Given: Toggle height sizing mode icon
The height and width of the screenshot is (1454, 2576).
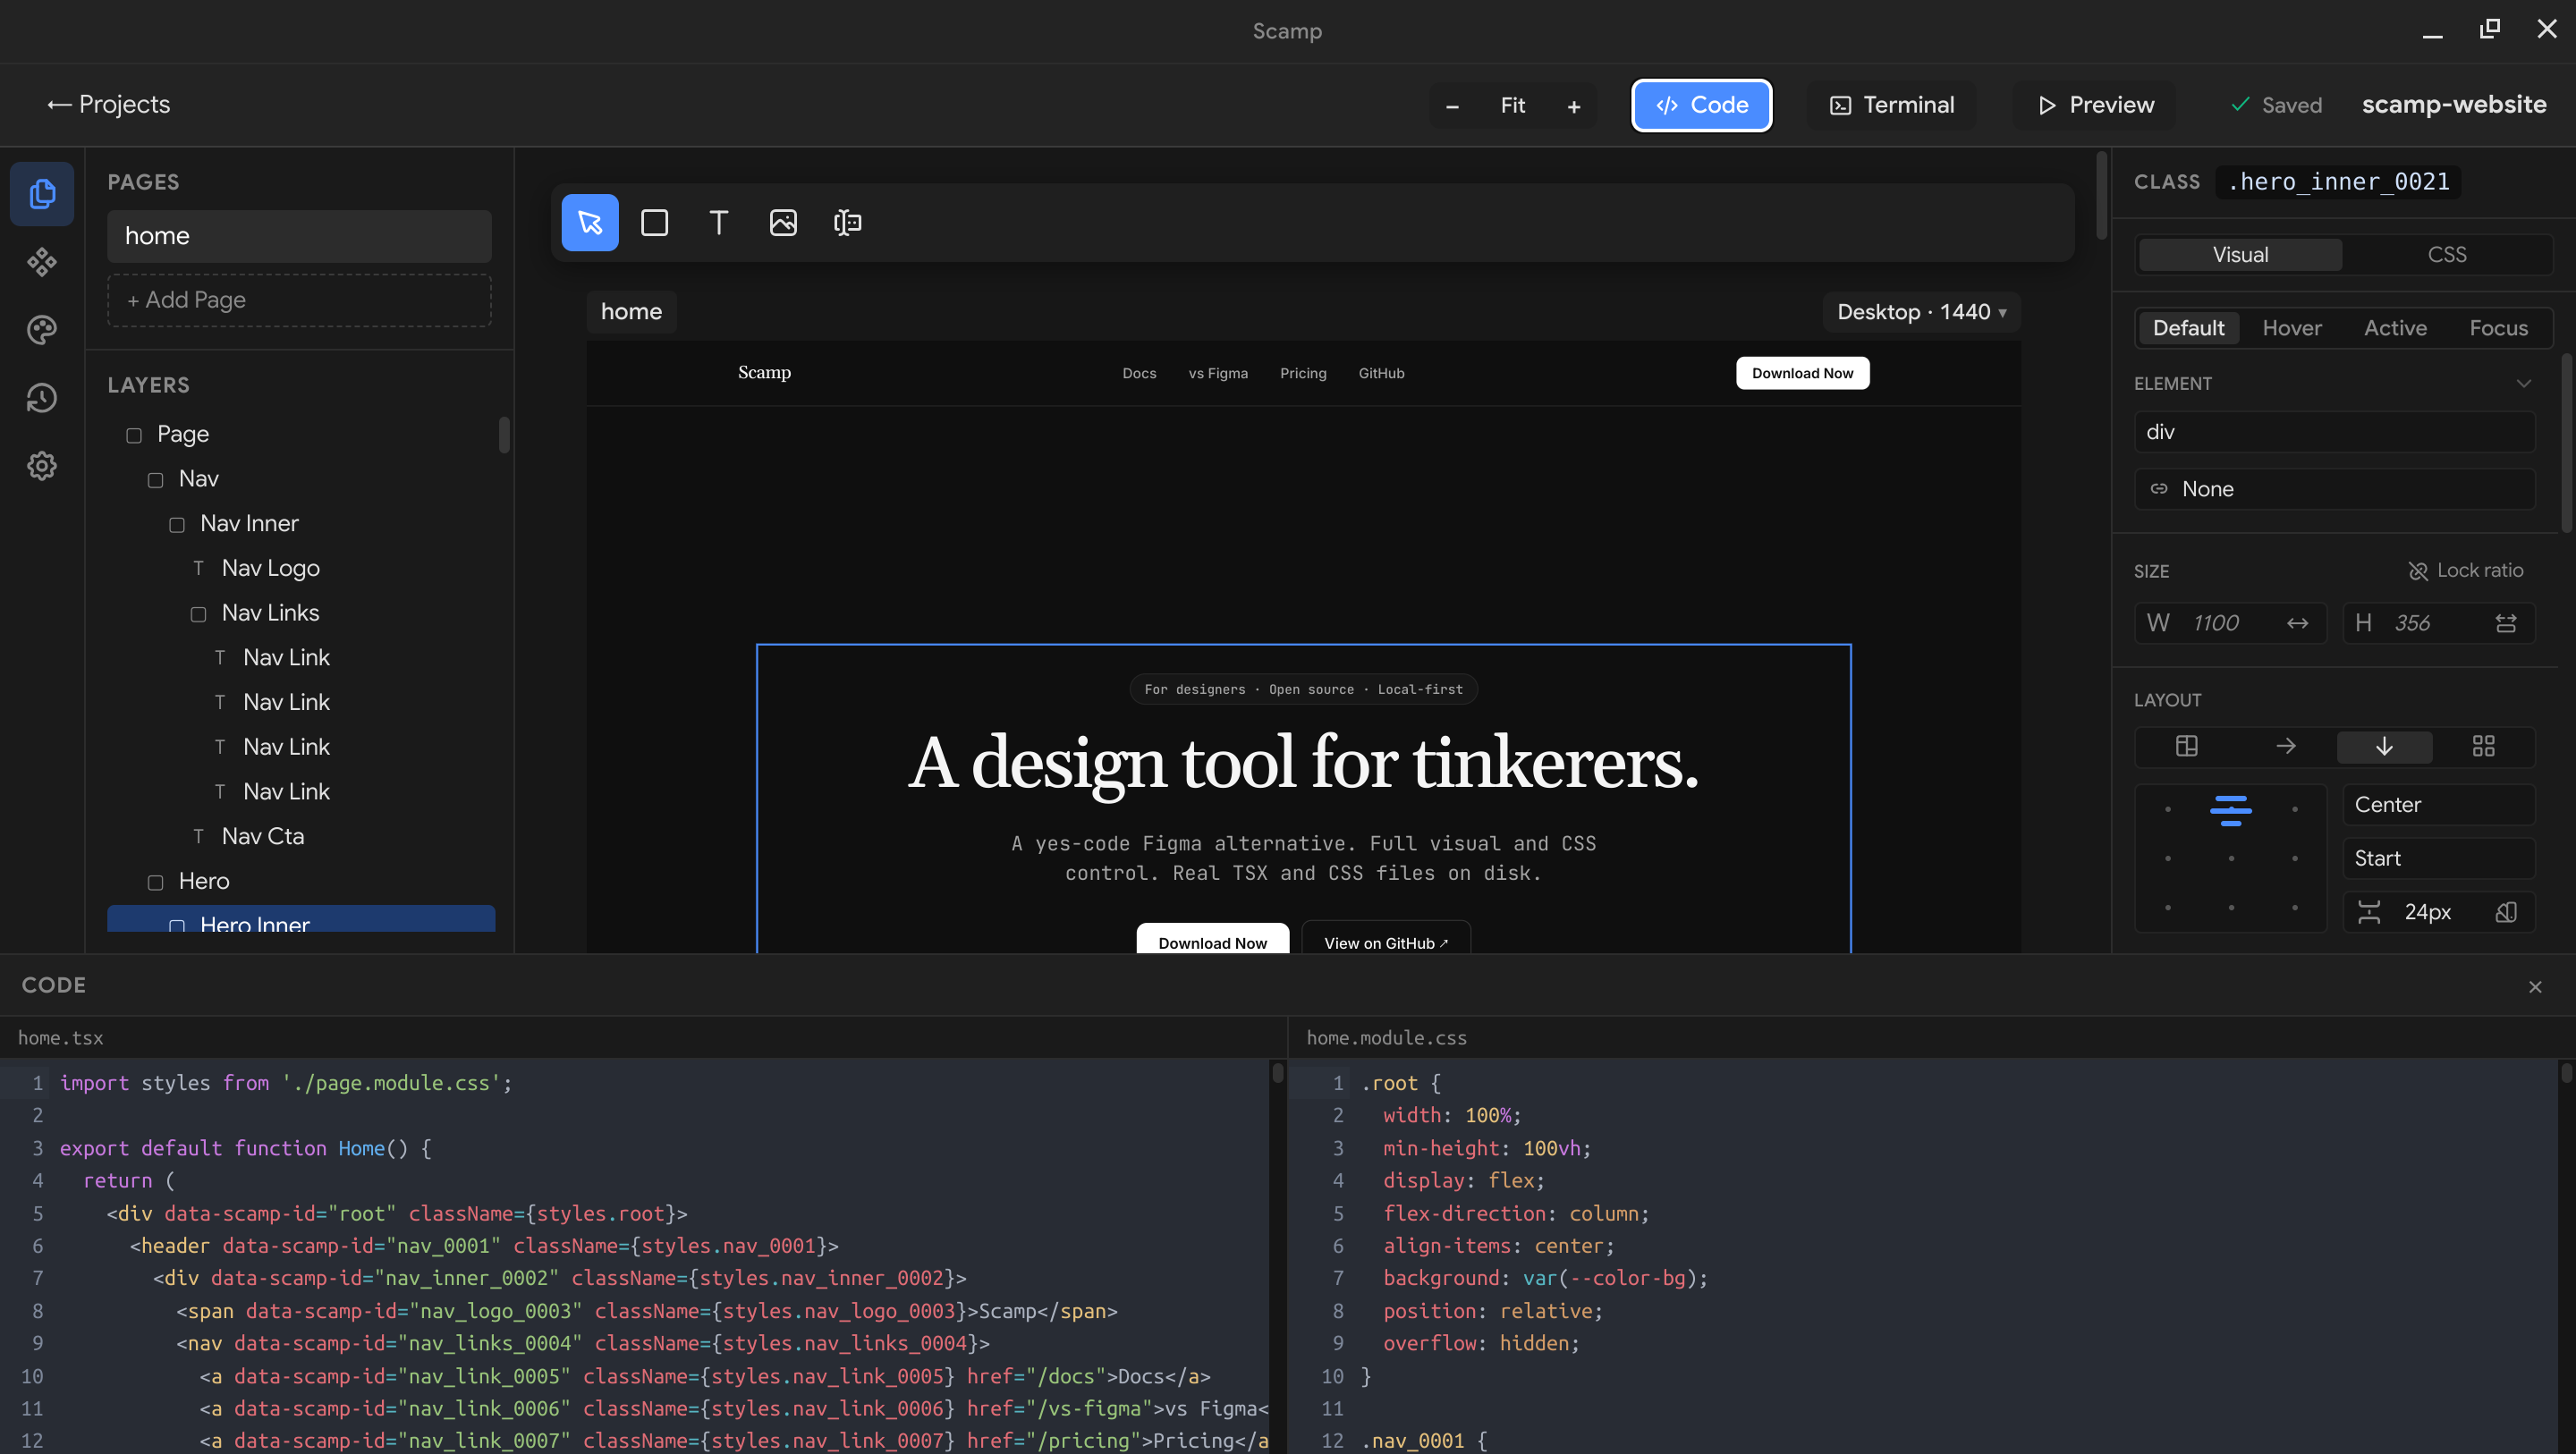Looking at the screenshot, I should [x=2505, y=623].
